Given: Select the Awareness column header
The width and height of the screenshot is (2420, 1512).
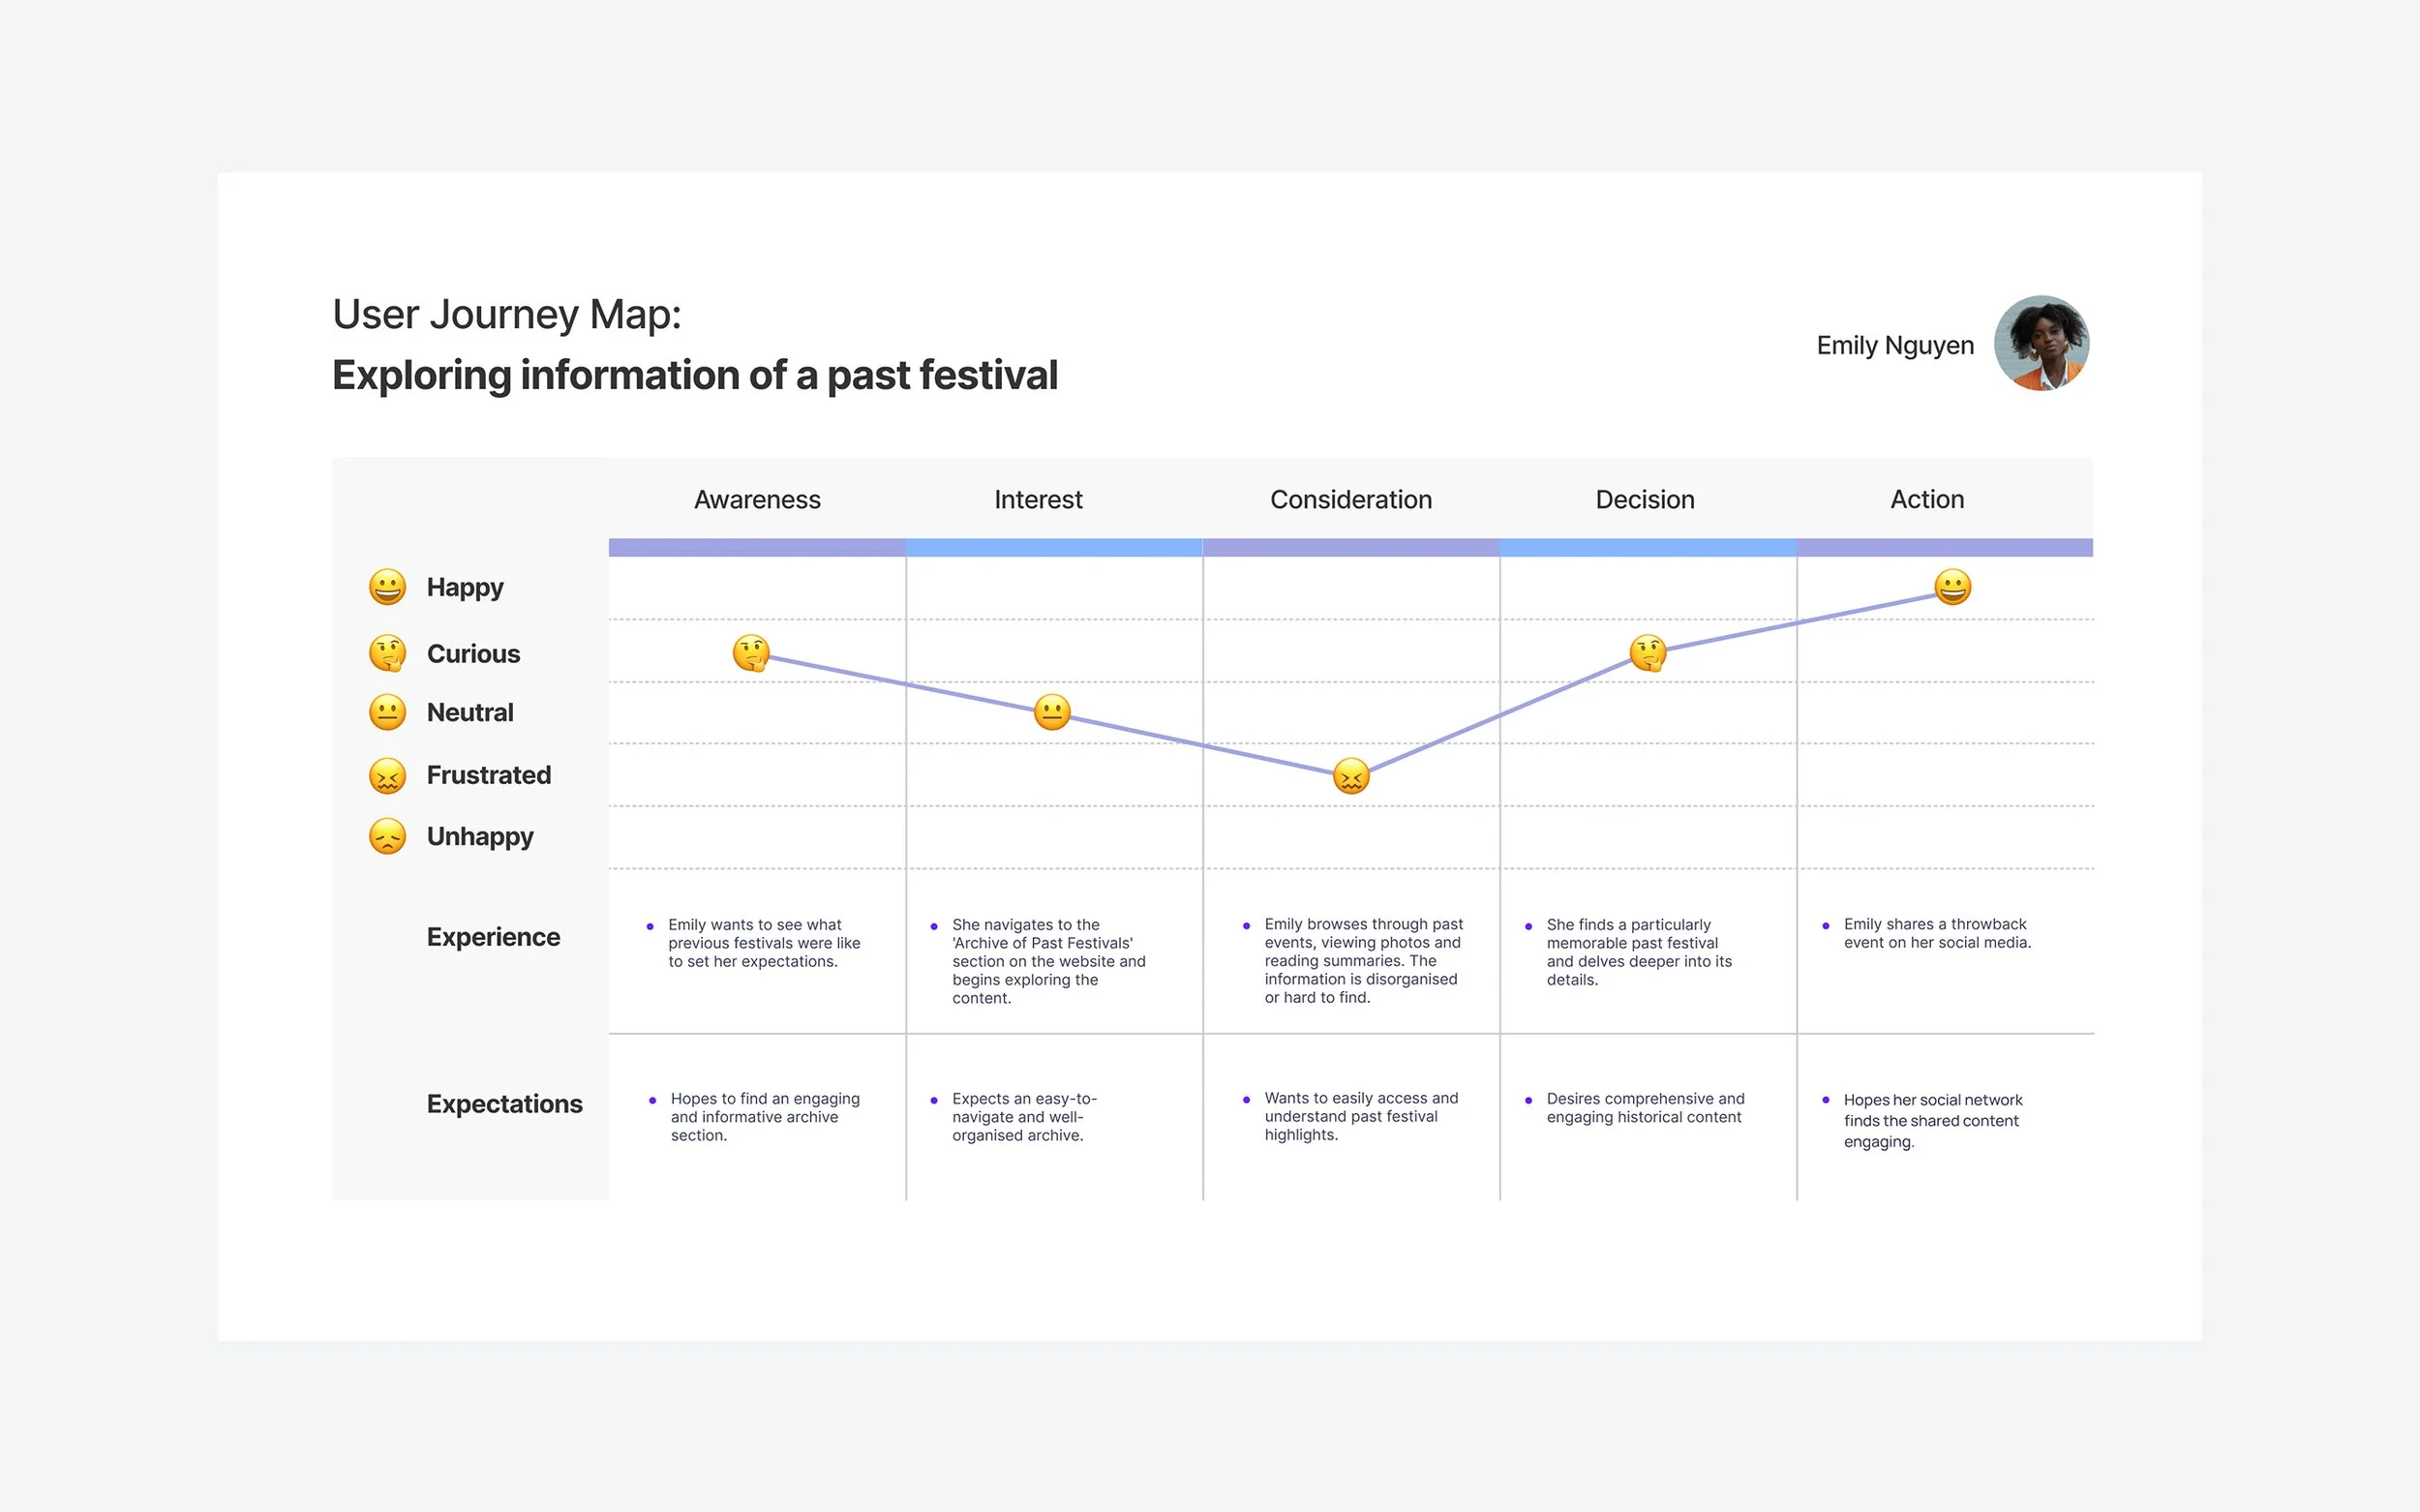Looking at the screenshot, I should (x=757, y=499).
